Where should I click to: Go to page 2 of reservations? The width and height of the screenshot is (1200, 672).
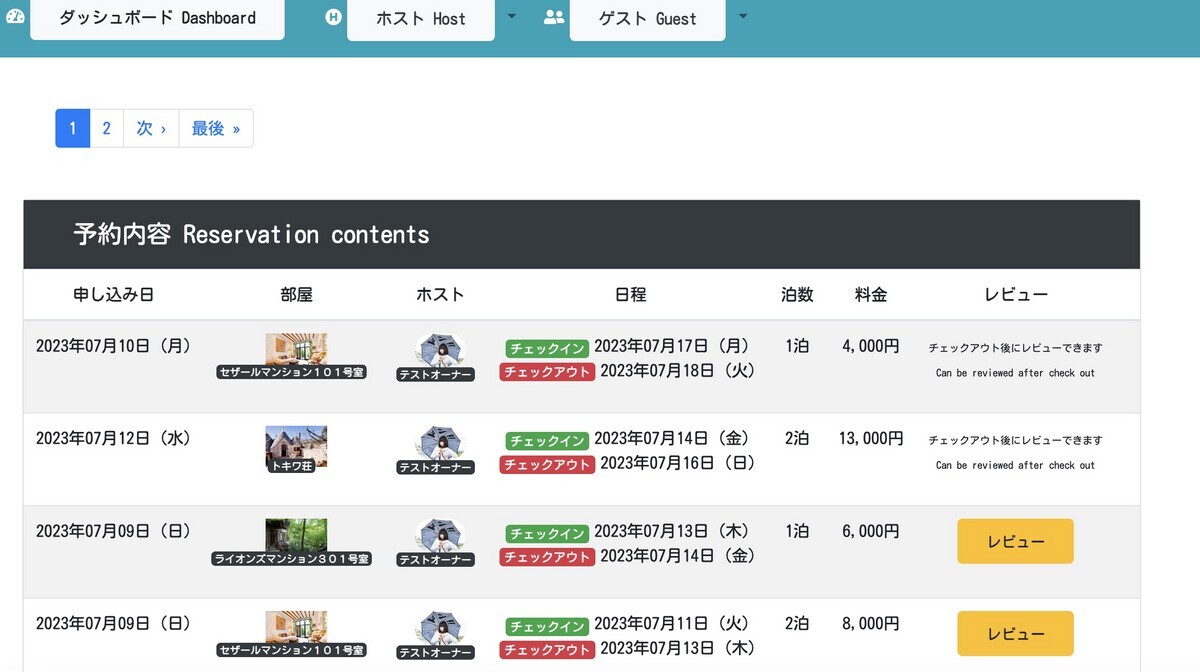(106, 128)
